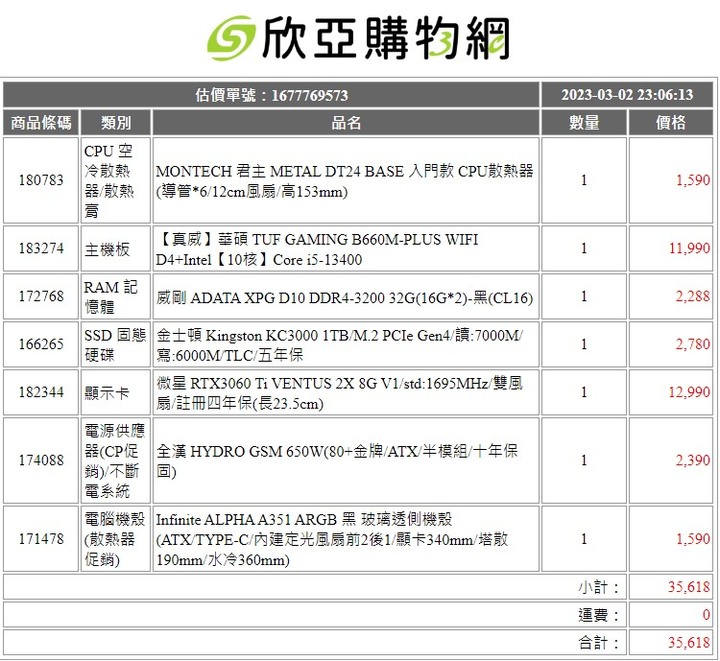This screenshot has height=661, width=720.
Task: Click the price 2,288
Action: tap(693, 297)
